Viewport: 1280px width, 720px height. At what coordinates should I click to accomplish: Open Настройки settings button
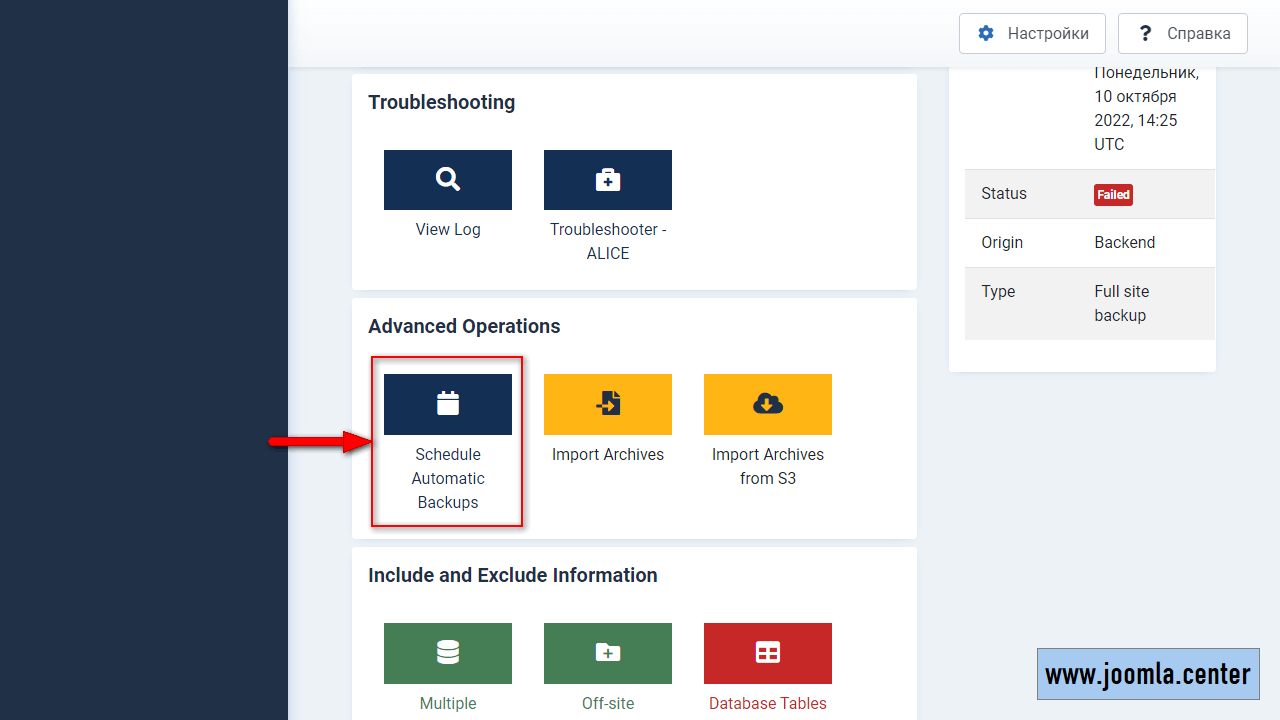point(1032,33)
